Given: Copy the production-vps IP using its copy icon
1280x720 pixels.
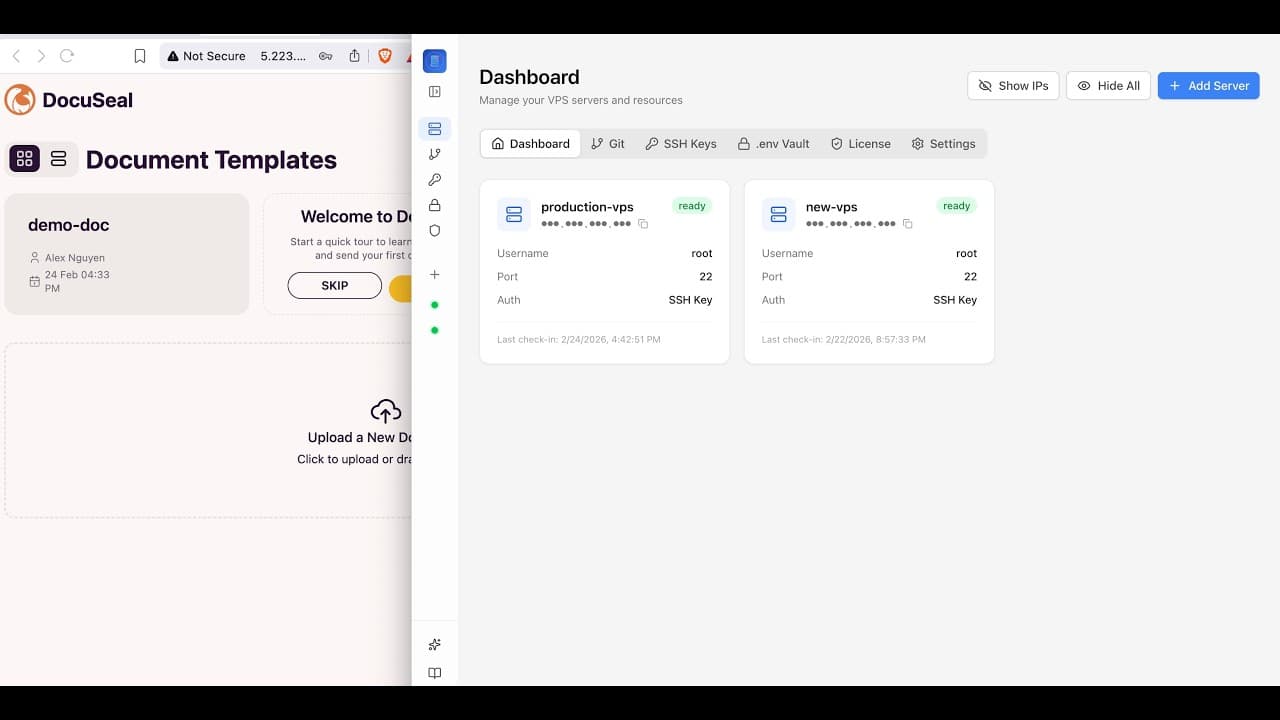Looking at the screenshot, I should click(x=643, y=224).
